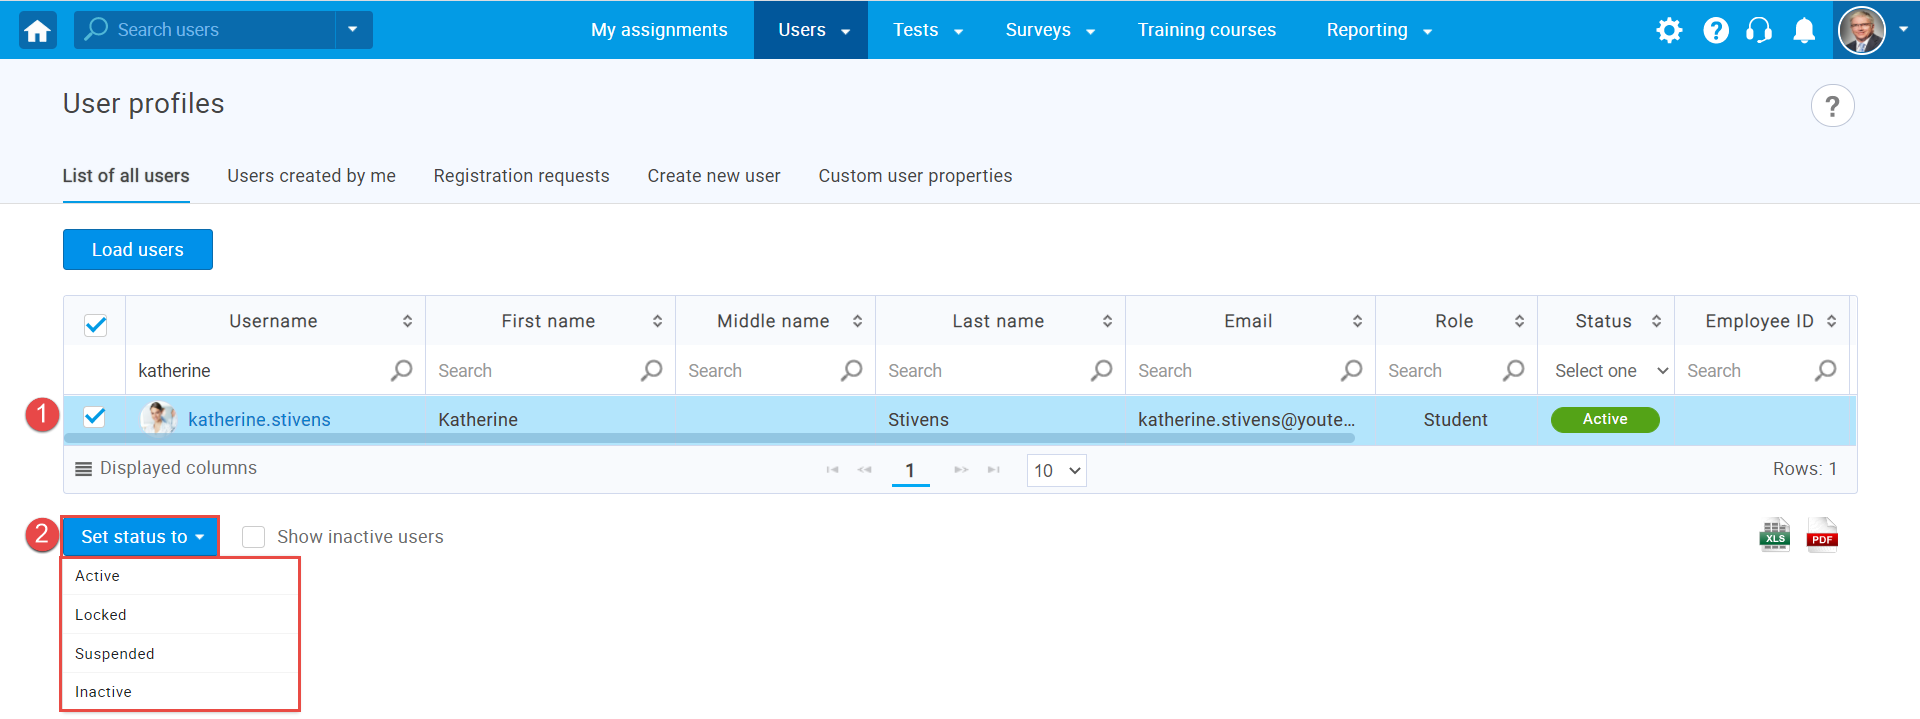Uncheck the katherine.stivens row checkbox
The image size is (1920, 719).
95,418
